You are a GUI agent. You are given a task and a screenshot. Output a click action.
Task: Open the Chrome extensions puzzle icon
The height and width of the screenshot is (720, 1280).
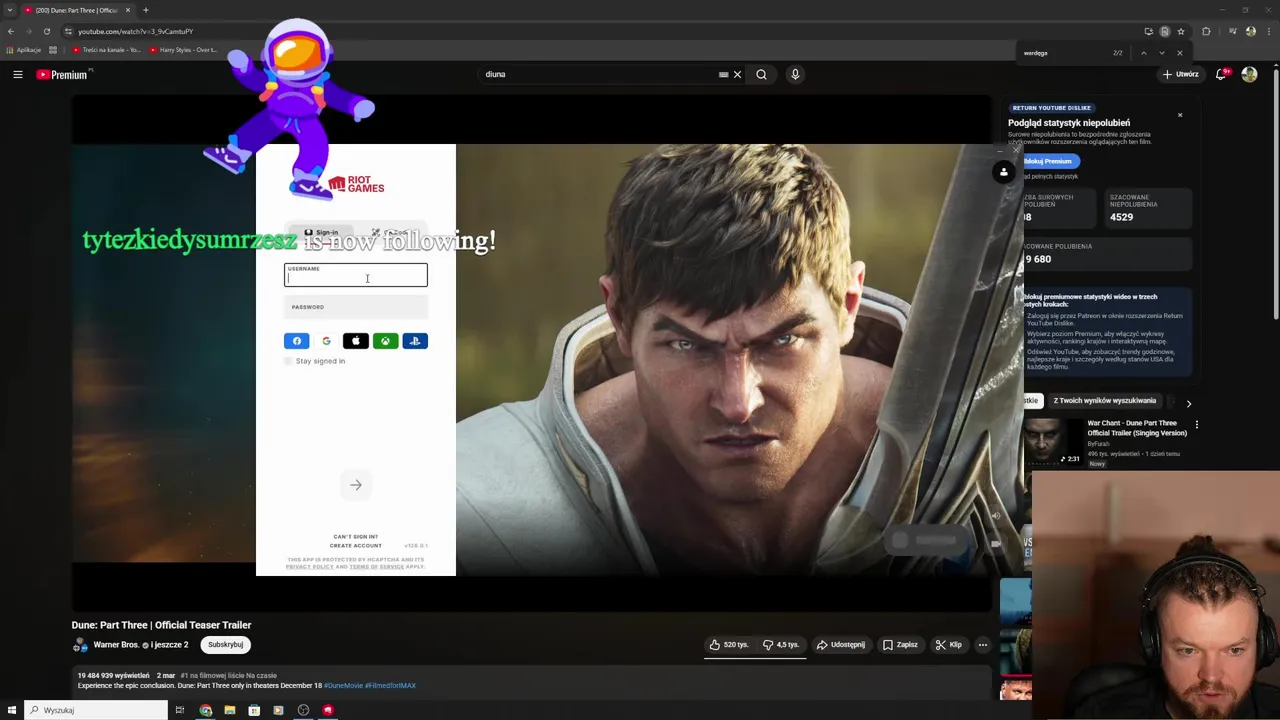click(1206, 31)
